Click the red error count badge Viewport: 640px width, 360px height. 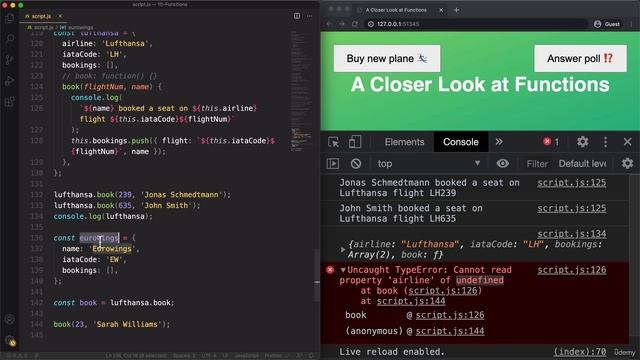(551, 142)
